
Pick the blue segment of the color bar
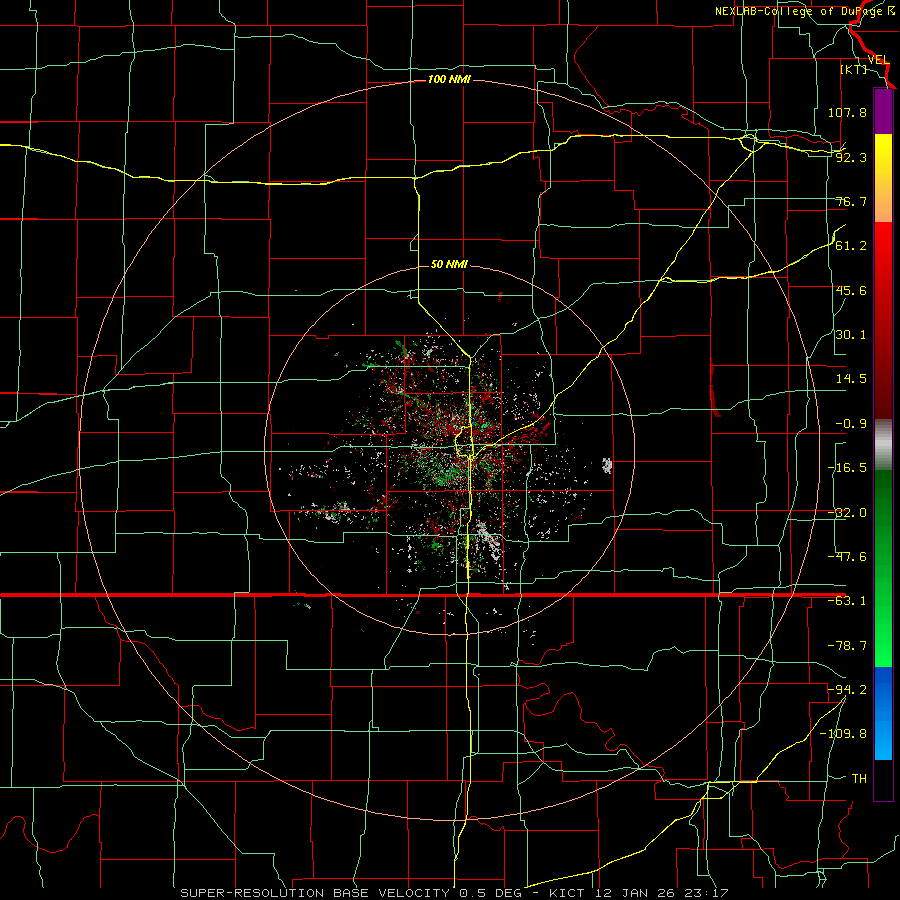click(883, 713)
